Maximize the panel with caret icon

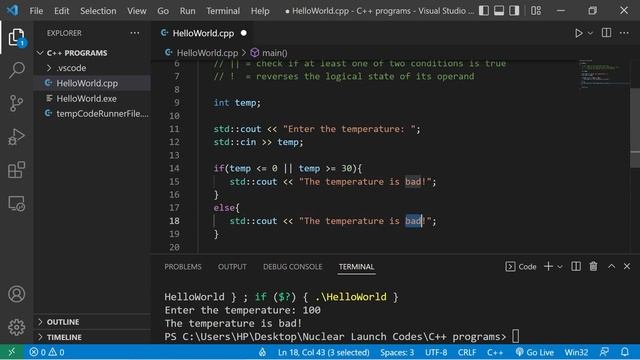611,267
